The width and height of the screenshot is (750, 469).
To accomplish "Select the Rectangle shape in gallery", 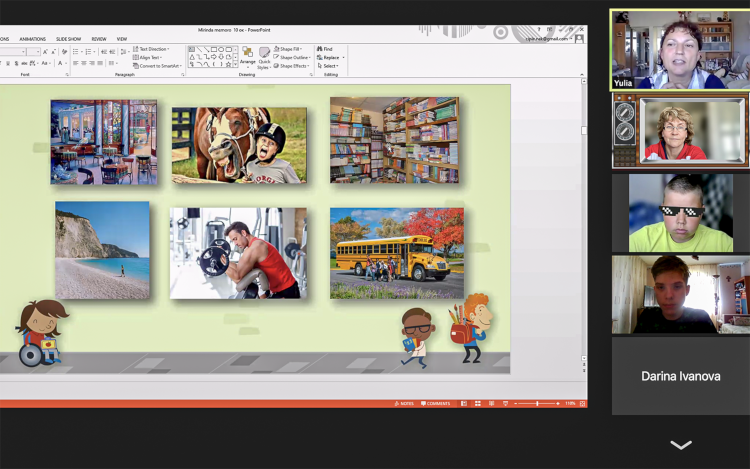I will coord(214,49).
